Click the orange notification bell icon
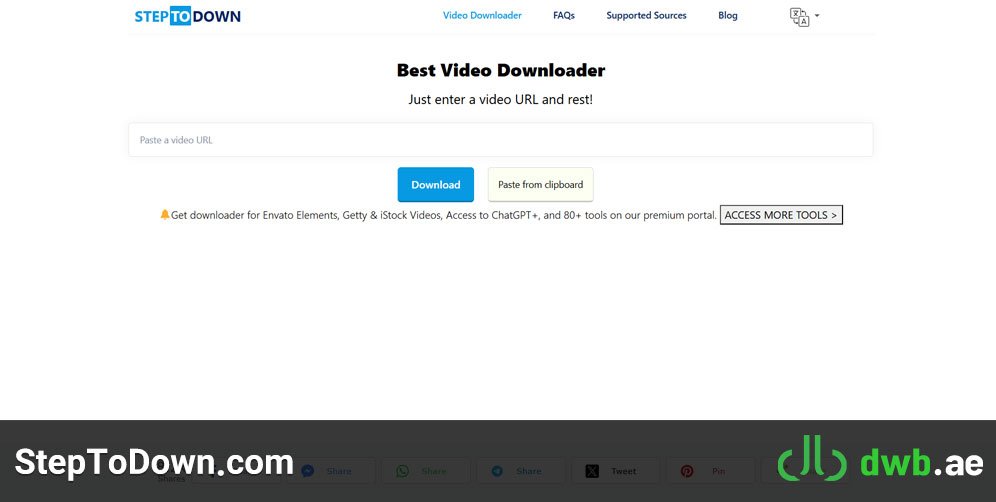Viewport: 996px width, 502px height. (x=165, y=215)
